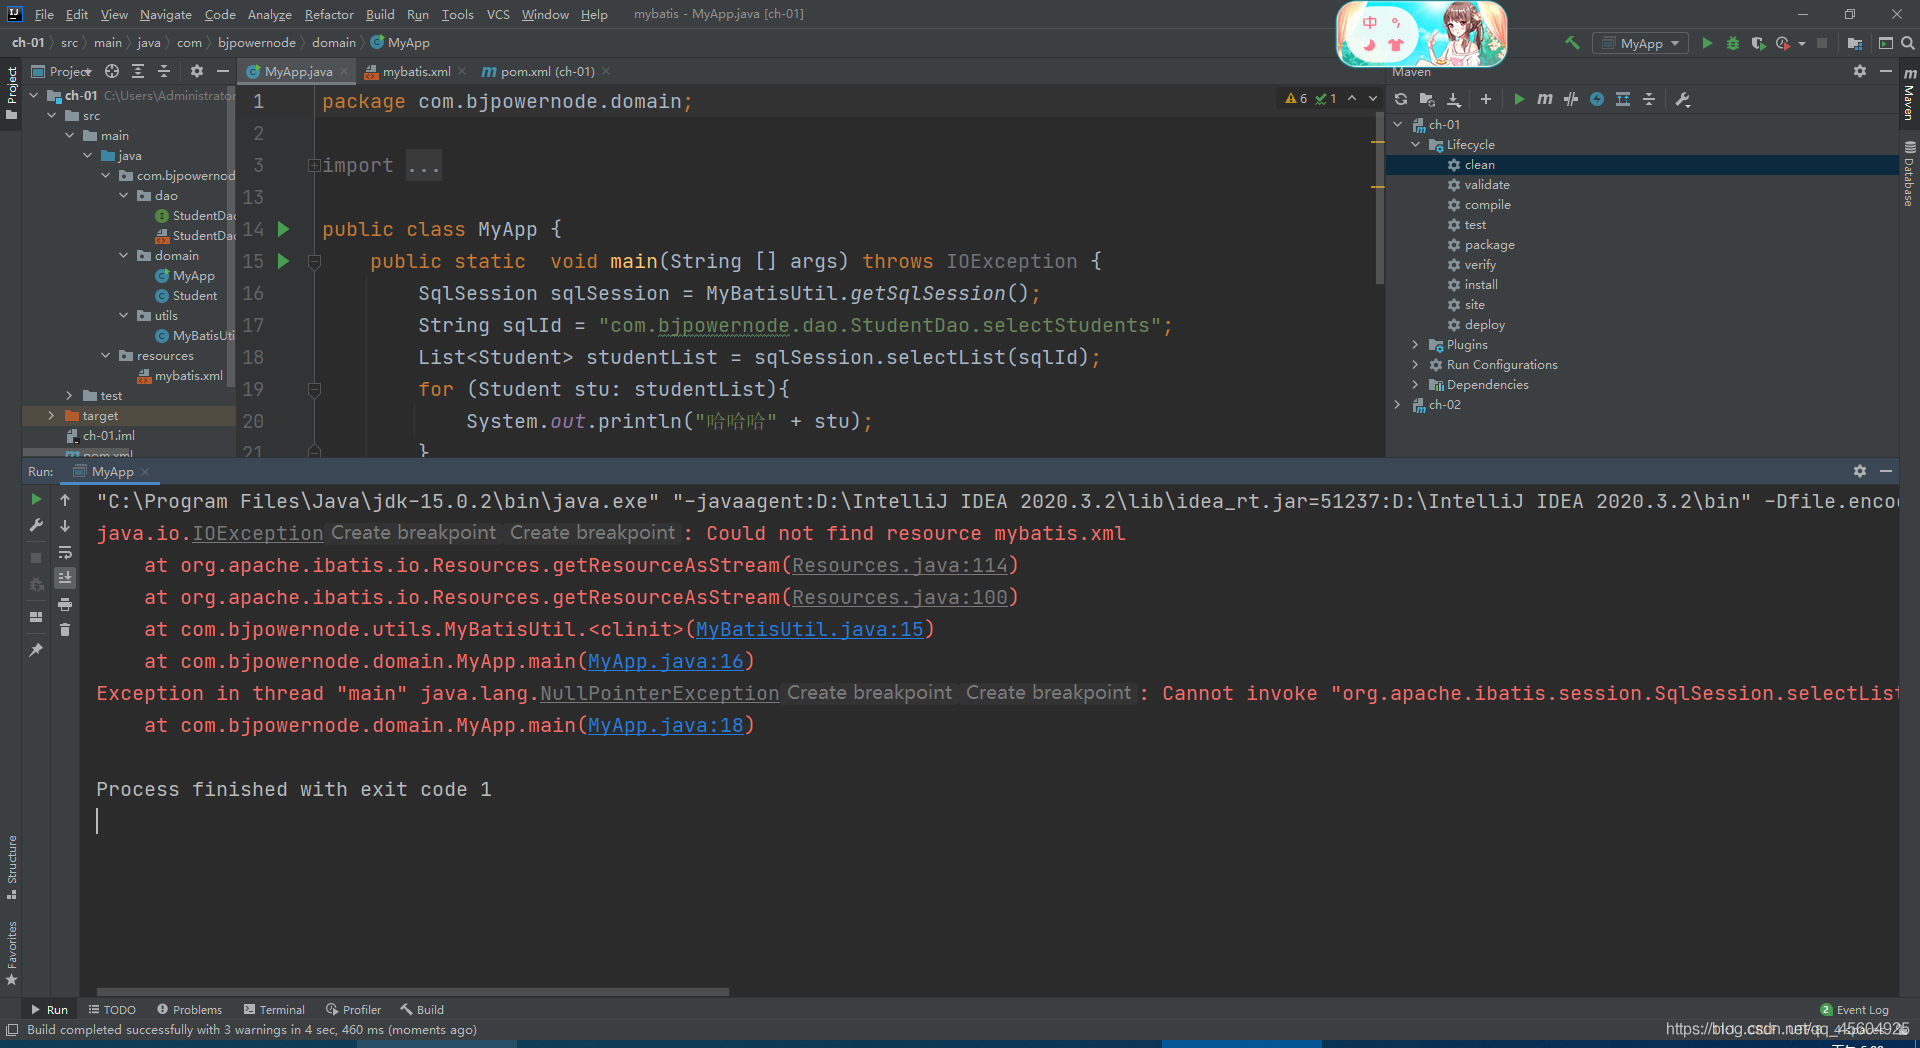Jump down the stack trace with down arrow

pos(65,525)
